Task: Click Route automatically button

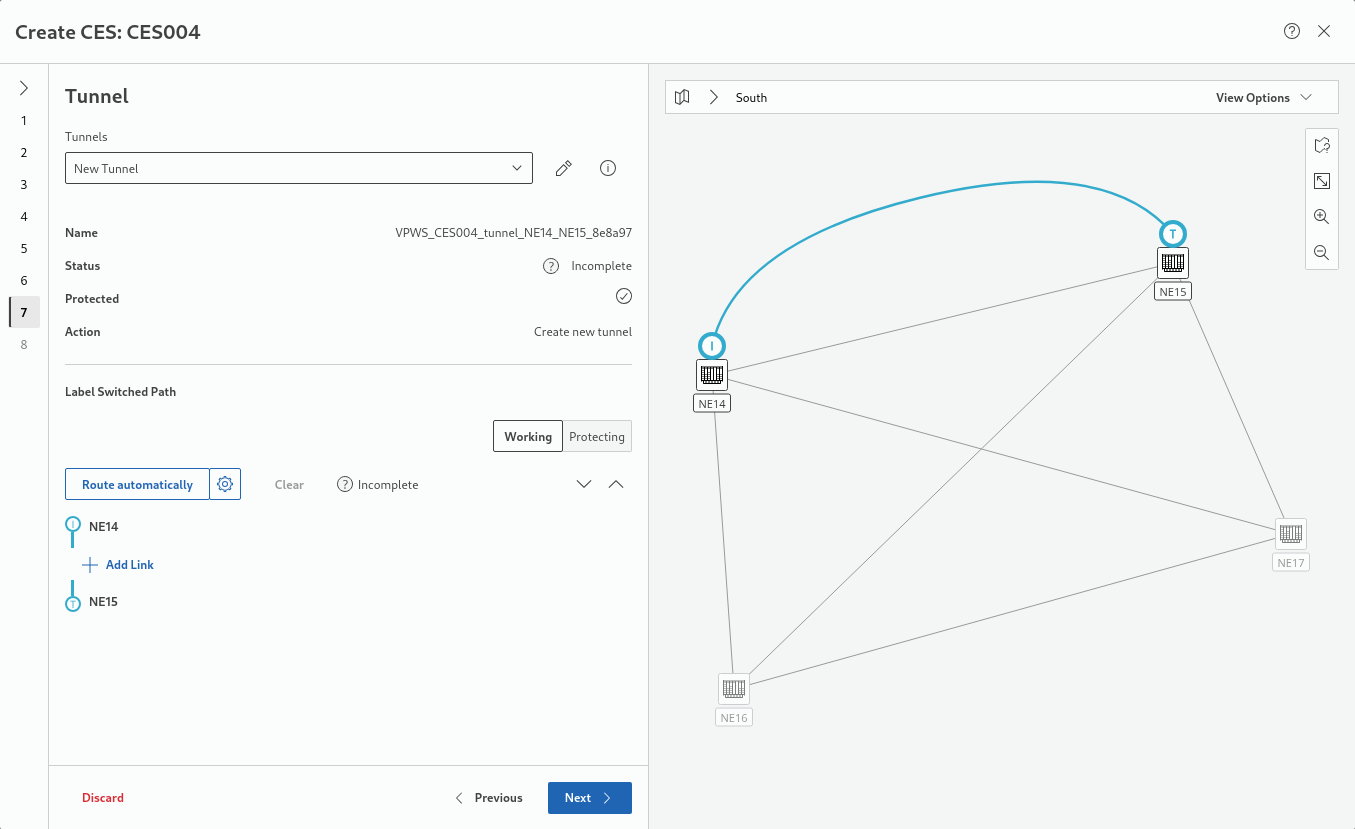Action: (x=137, y=484)
